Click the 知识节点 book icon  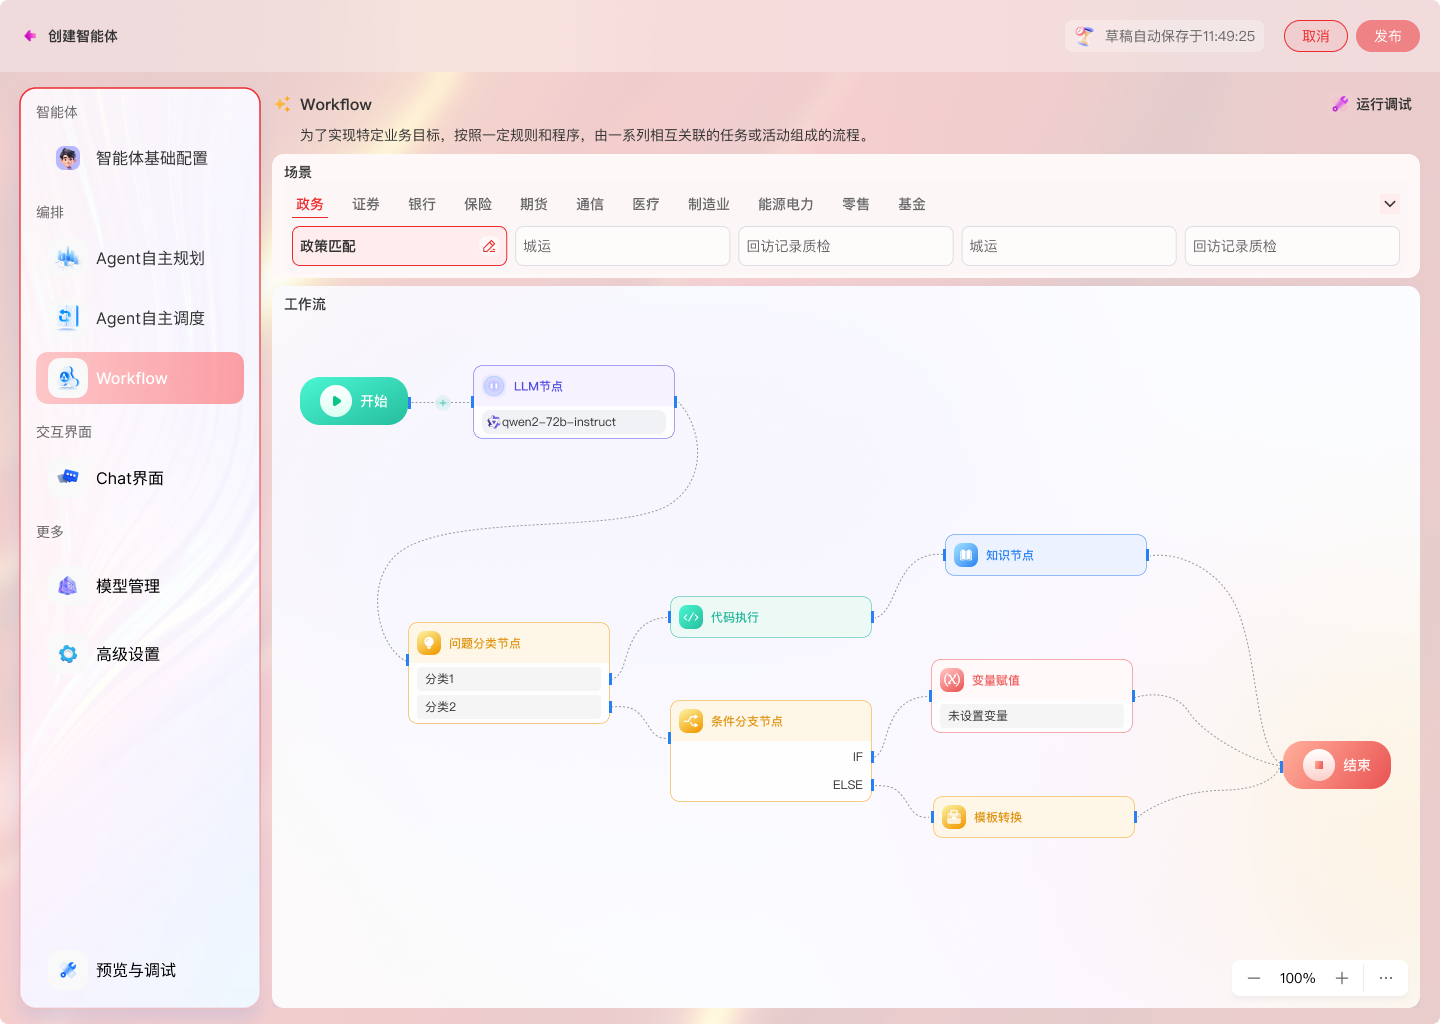pyautogui.click(x=966, y=555)
